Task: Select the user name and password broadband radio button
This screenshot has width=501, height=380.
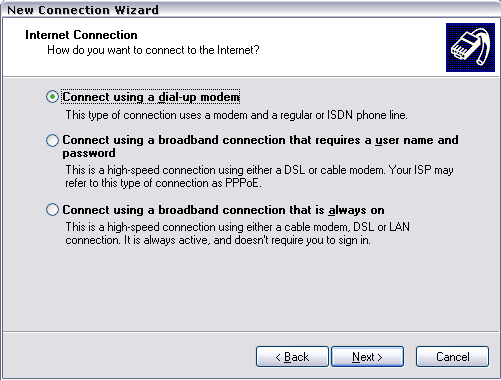Action: click(52, 140)
